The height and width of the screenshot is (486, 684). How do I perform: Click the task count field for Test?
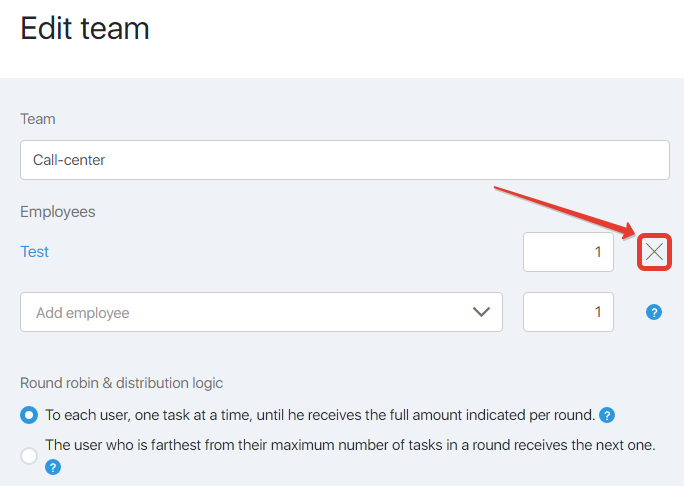(x=568, y=252)
